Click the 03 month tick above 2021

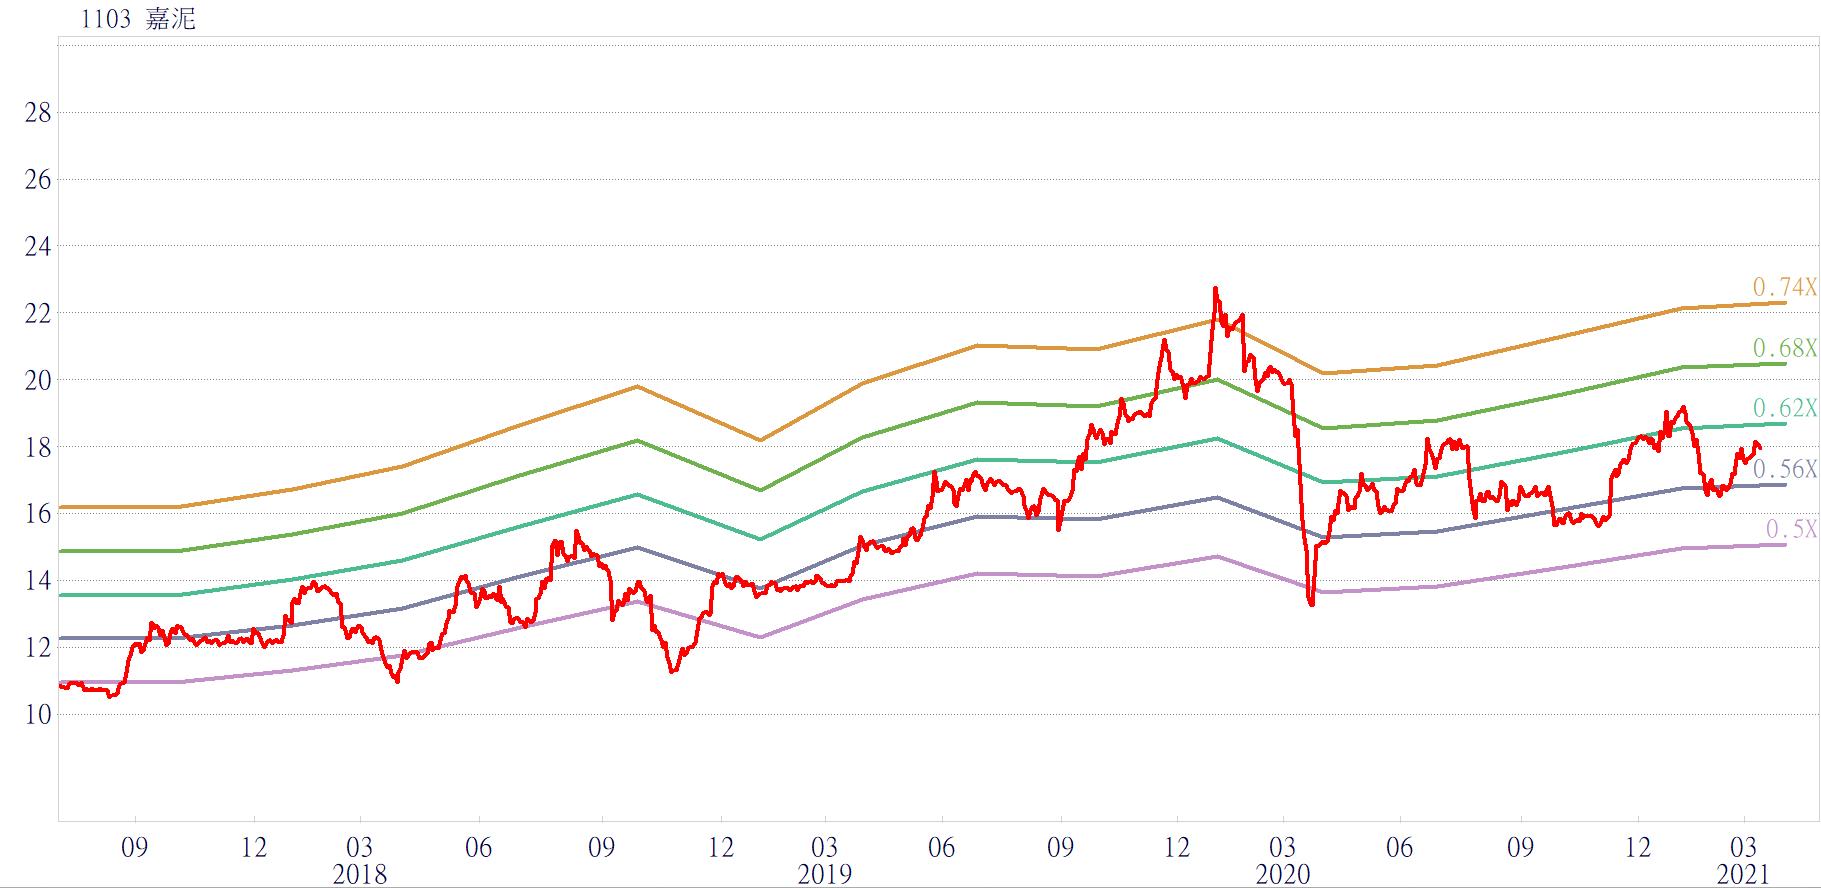[1743, 847]
